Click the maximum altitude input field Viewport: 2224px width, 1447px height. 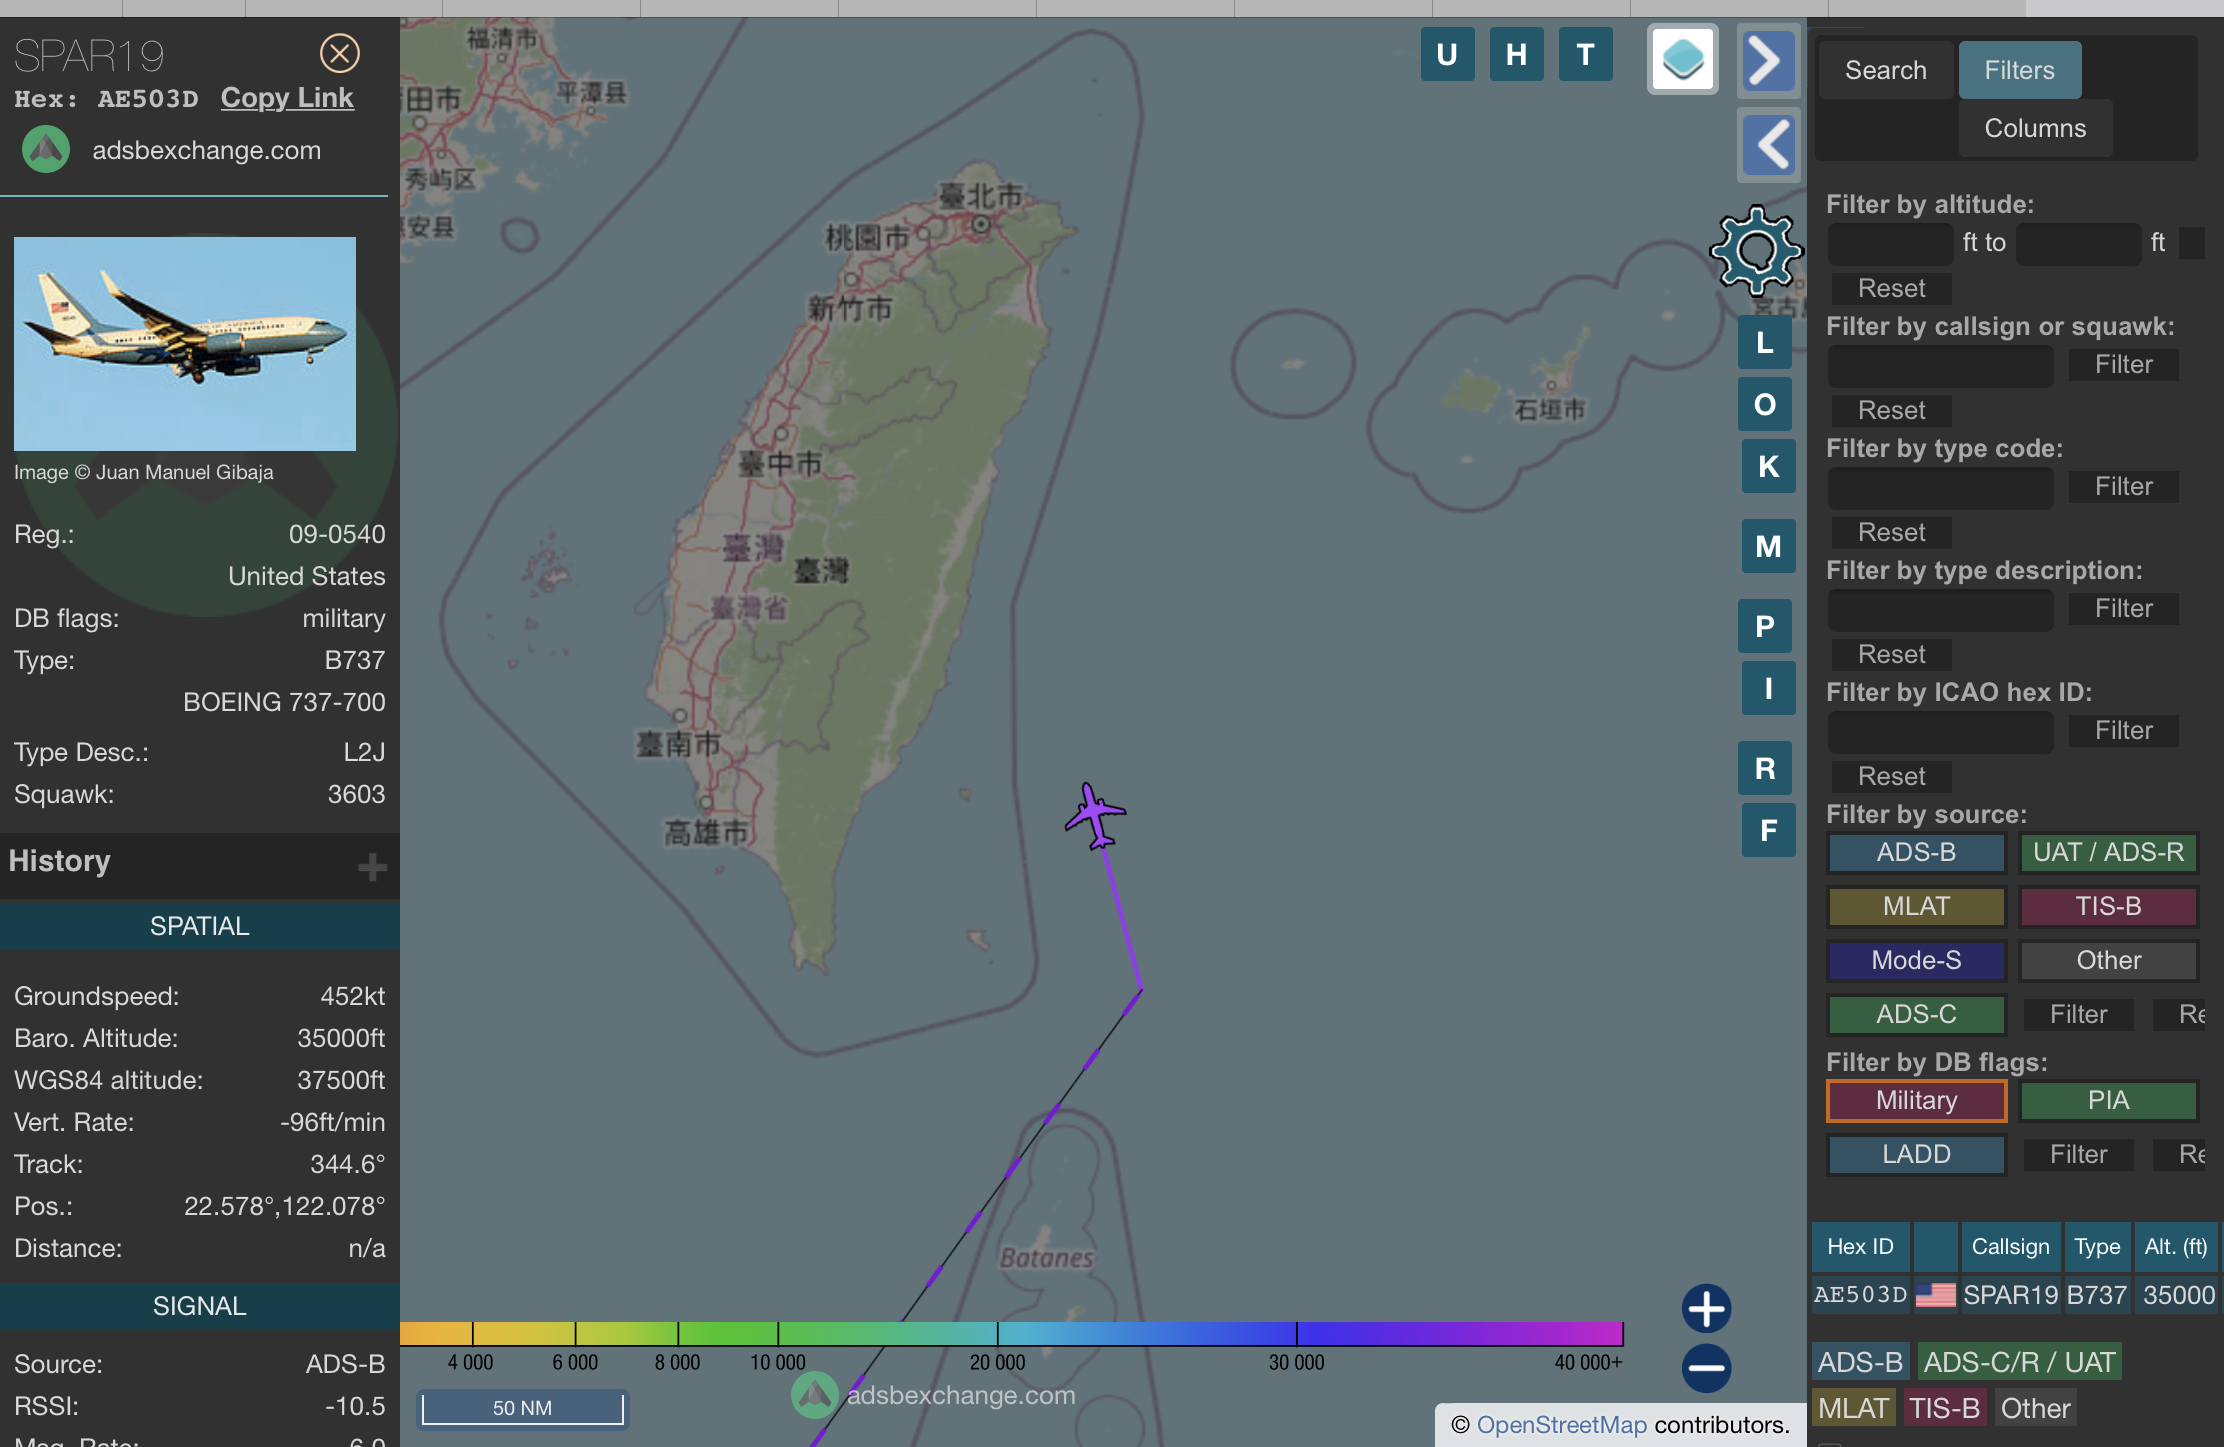pyautogui.click(x=2078, y=243)
